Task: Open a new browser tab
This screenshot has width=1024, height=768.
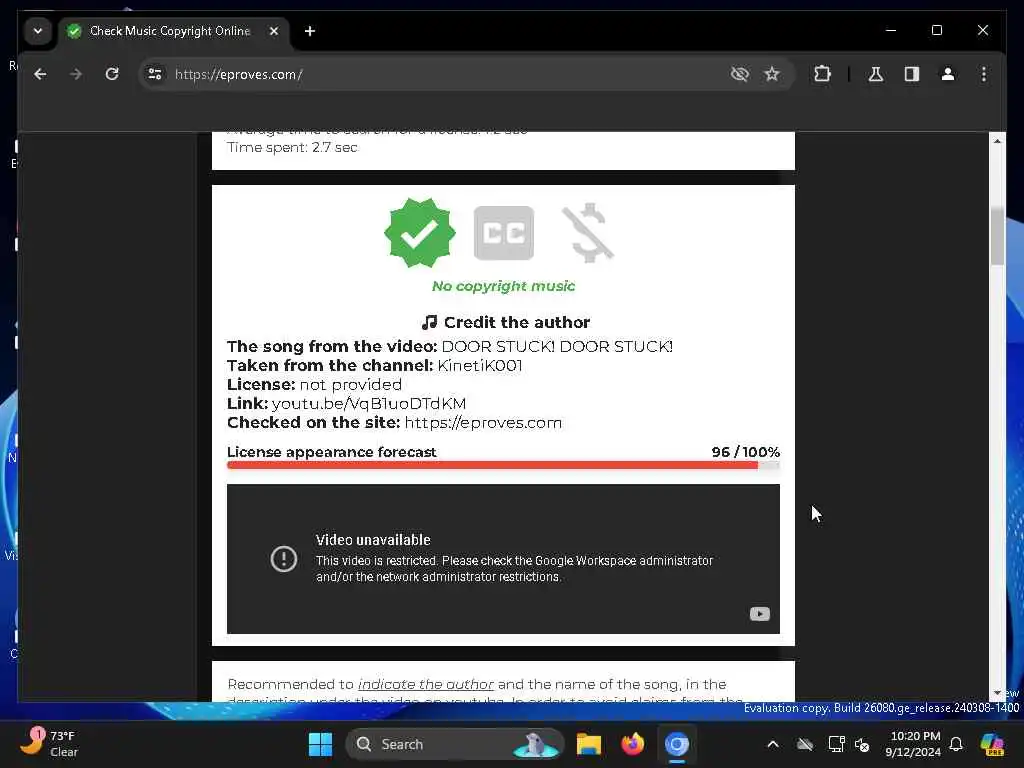Action: click(x=310, y=31)
